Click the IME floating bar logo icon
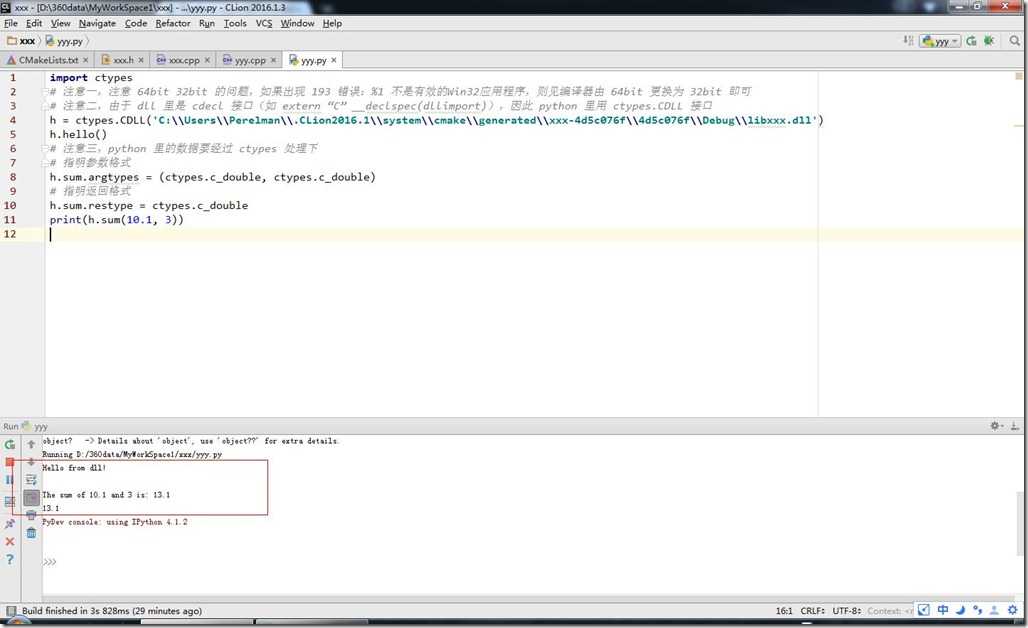 (923, 610)
